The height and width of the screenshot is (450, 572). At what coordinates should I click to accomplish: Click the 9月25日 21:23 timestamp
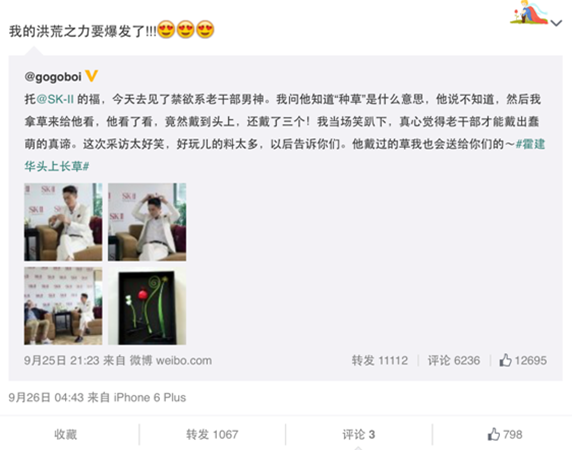62,360
